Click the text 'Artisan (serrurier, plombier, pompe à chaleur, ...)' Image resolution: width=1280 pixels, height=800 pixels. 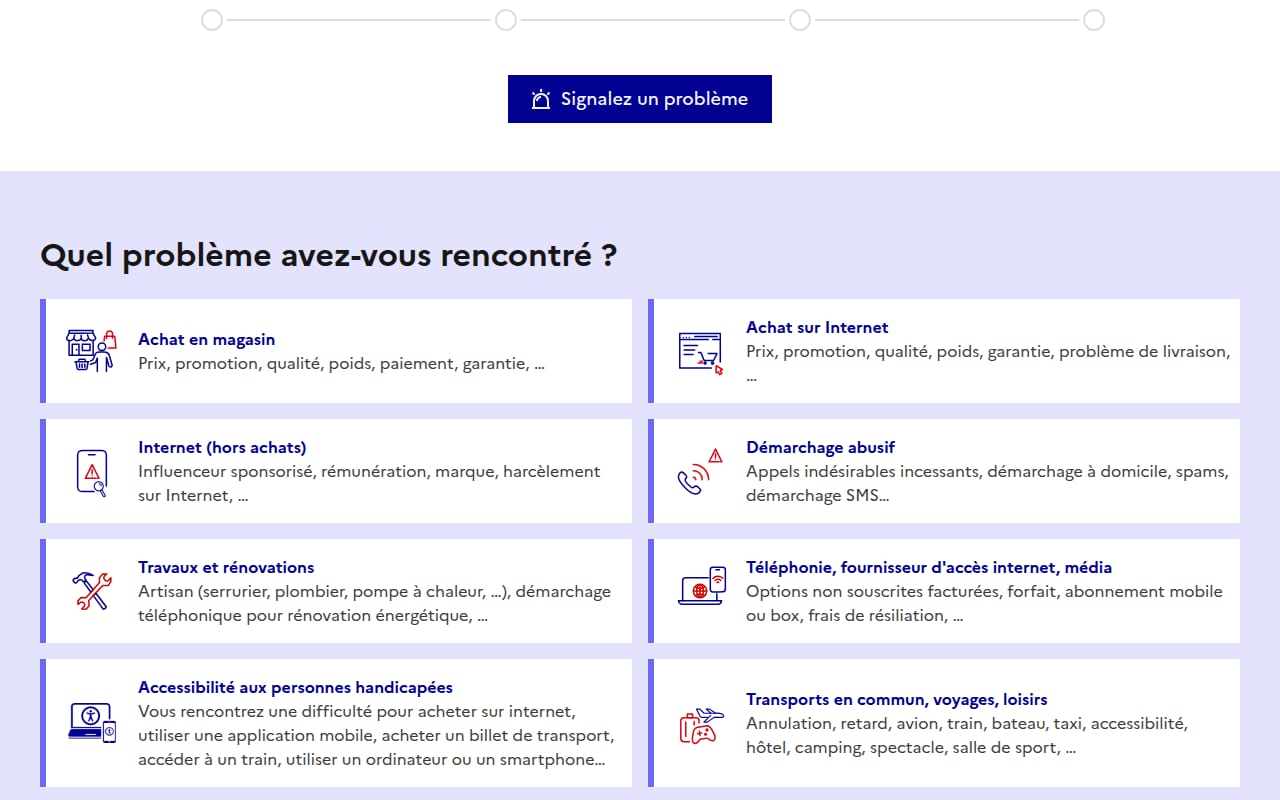pyautogui.click(x=324, y=591)
